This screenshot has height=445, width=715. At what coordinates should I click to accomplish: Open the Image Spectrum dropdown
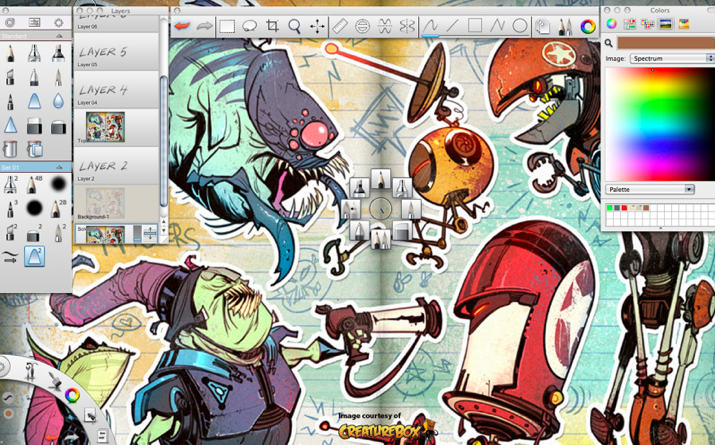click(672, 58)
